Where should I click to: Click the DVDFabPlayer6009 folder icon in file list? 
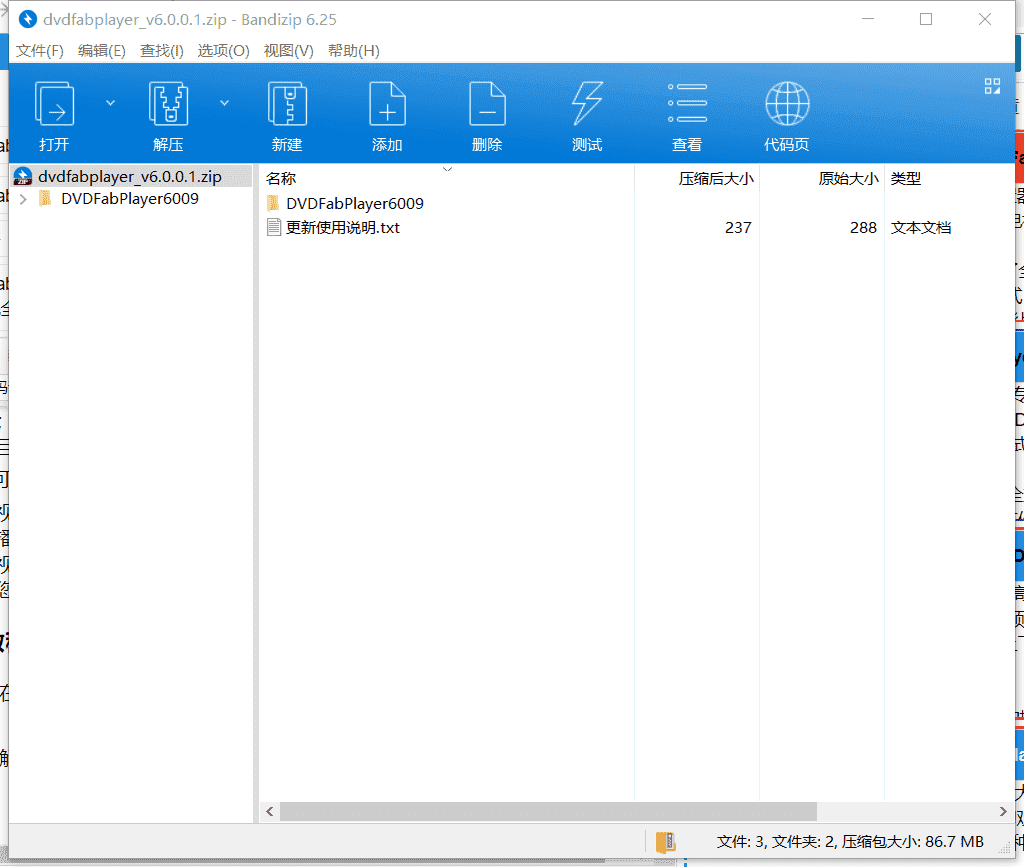[274, 203]
